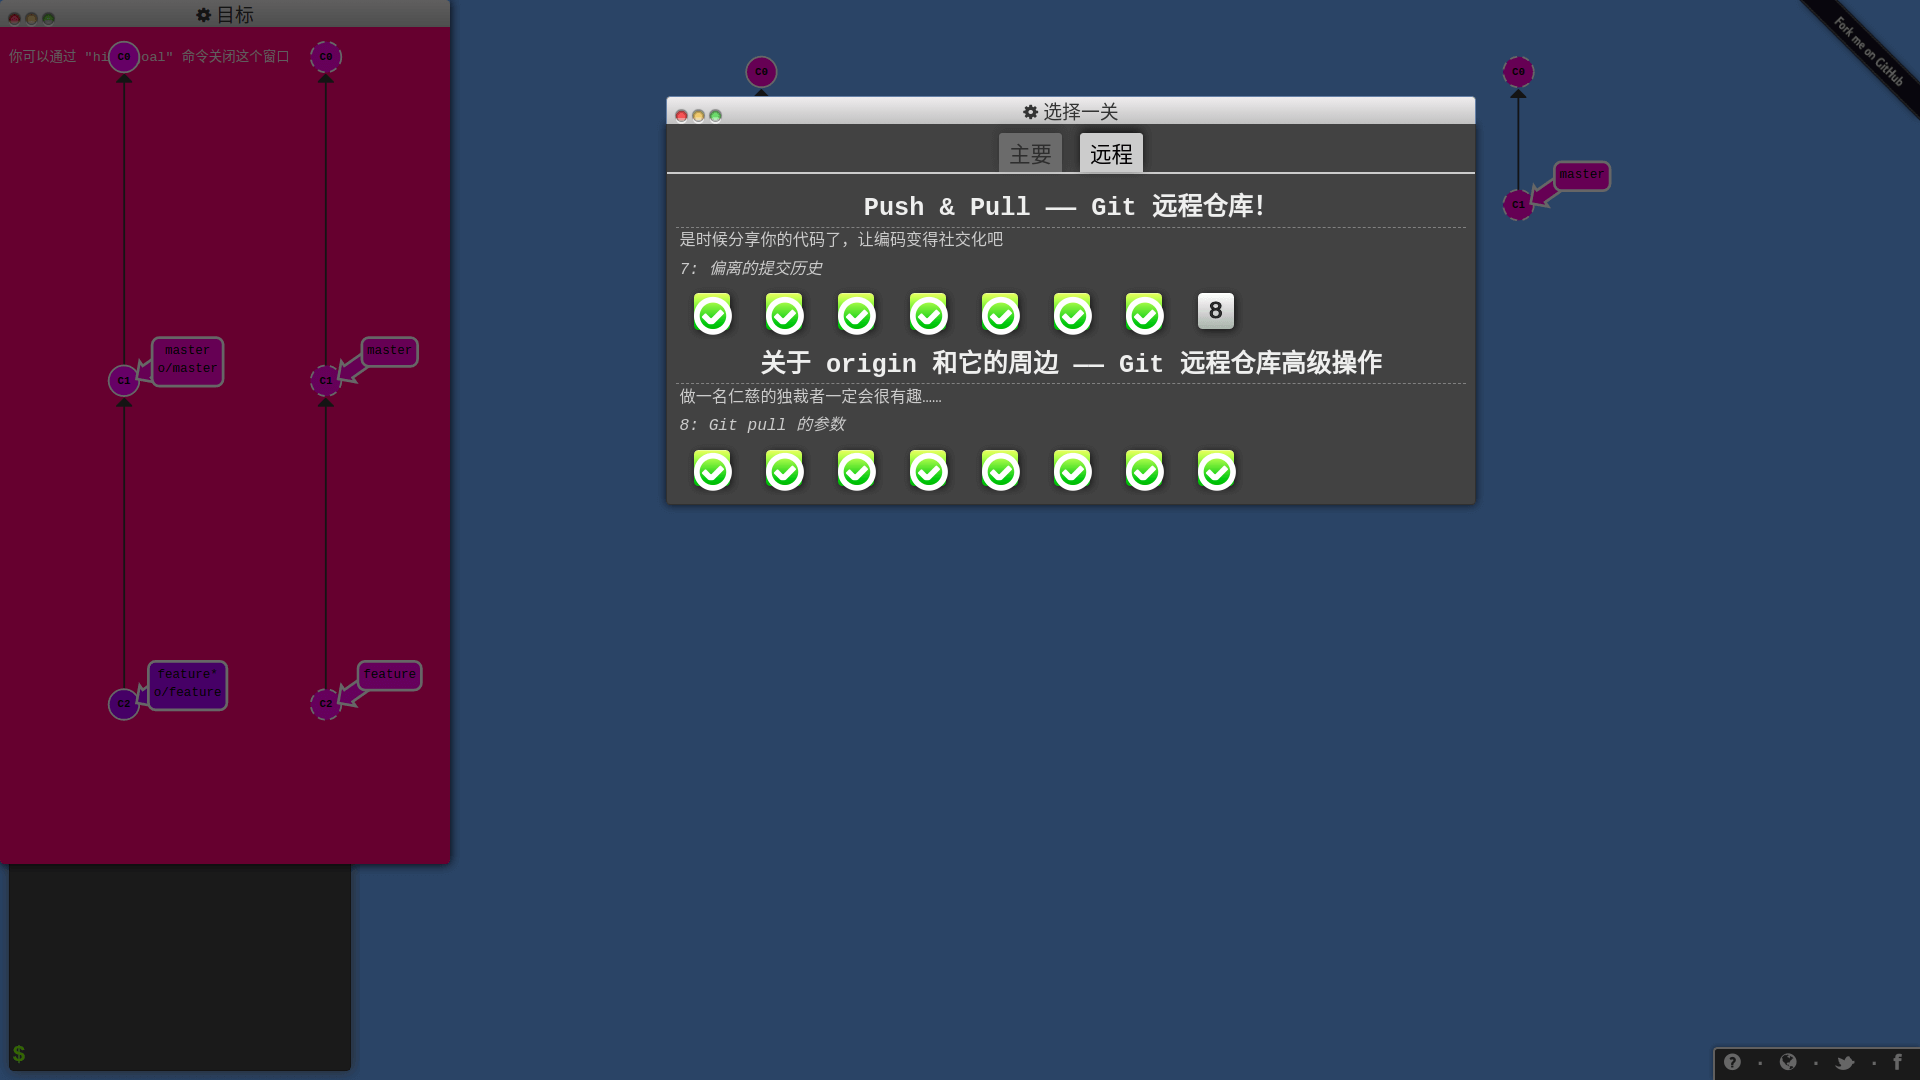This screenshot has height=1080, width=1920.
Task: Switch to the 远程 tab
Action: (x=1111, y=153)
